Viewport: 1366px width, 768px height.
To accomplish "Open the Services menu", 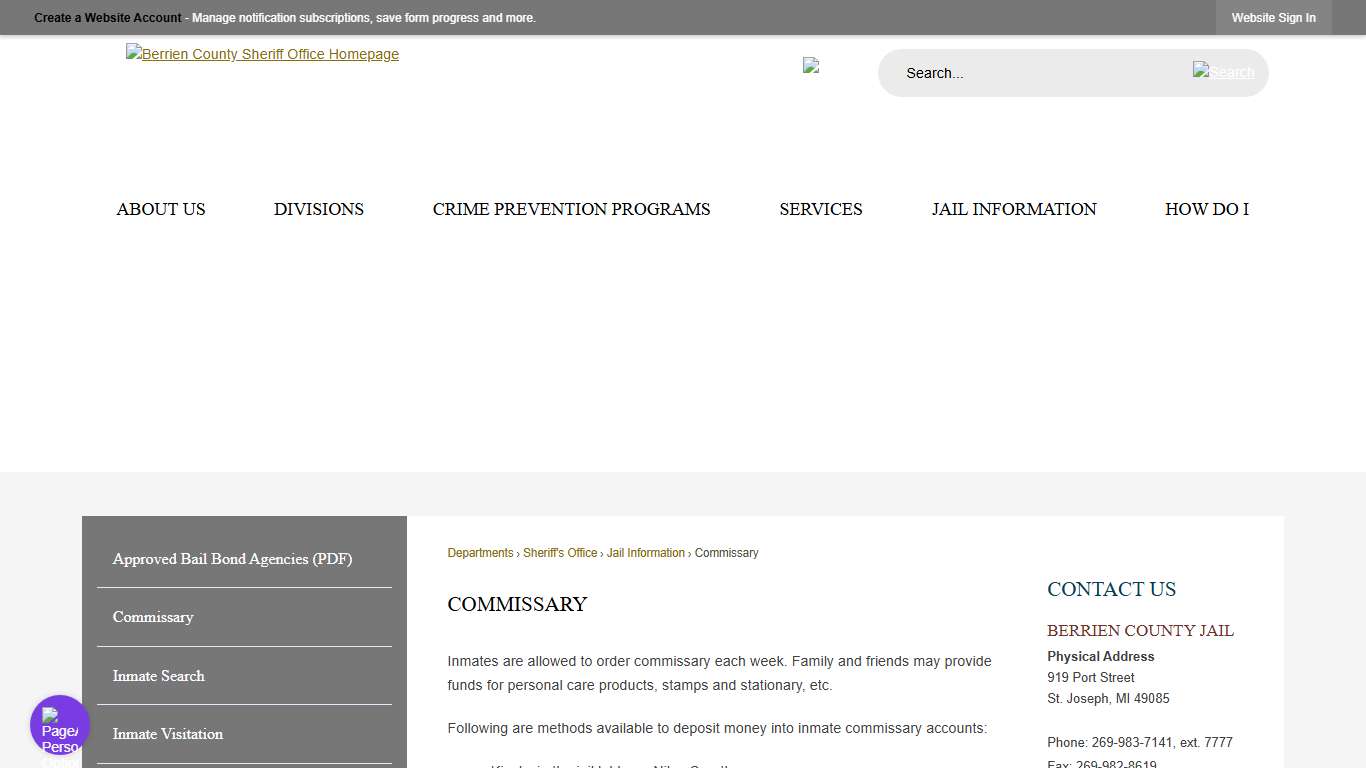I will [821, 209].
